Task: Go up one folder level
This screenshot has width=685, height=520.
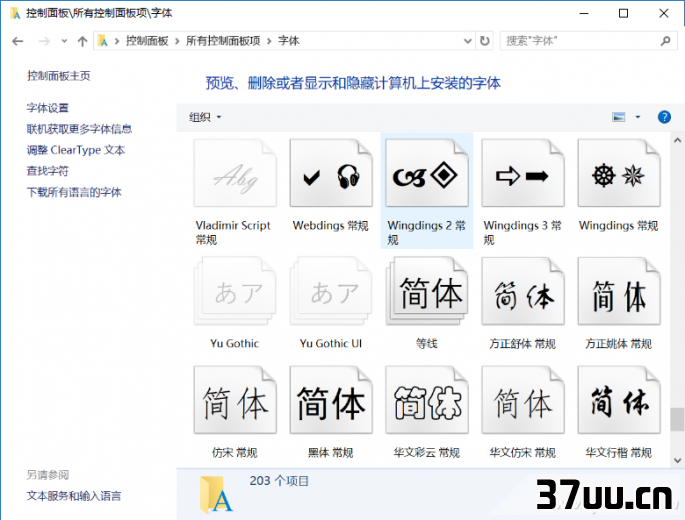Action: (x=82, y=41)
